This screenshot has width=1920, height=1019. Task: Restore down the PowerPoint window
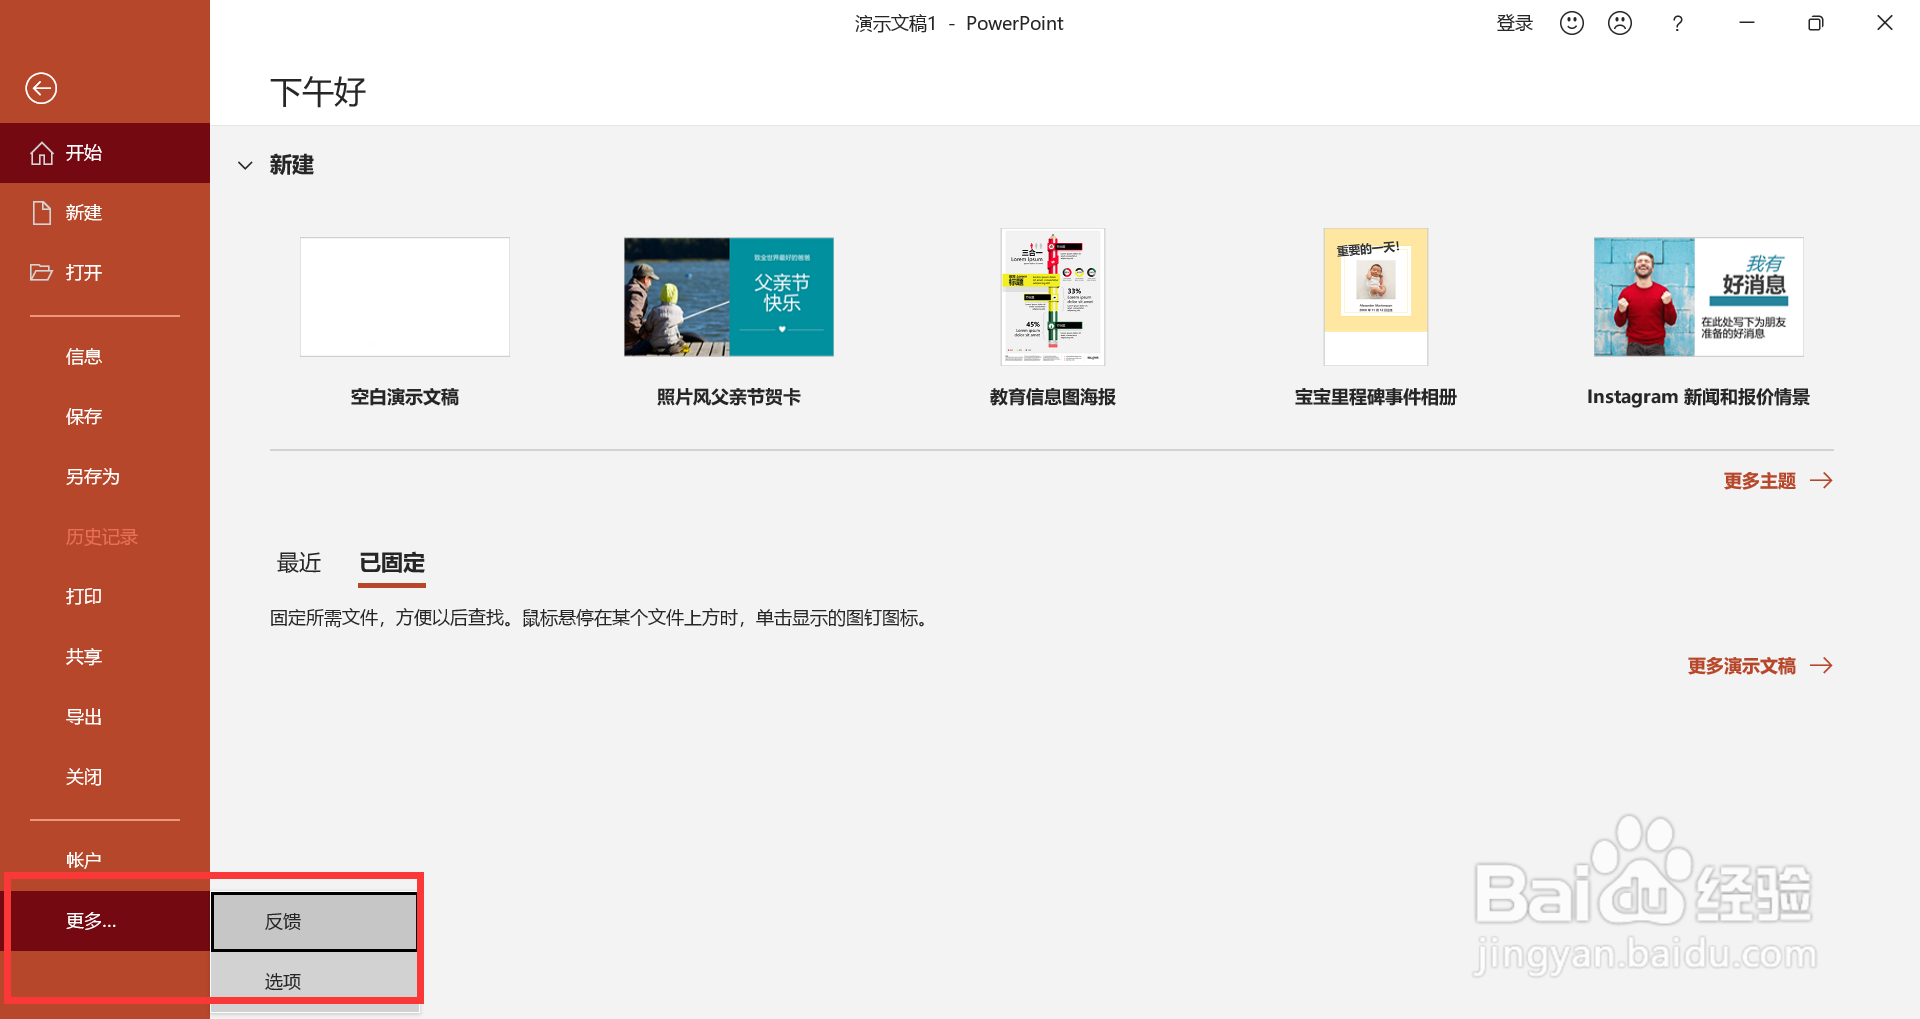click(1816, 23)
